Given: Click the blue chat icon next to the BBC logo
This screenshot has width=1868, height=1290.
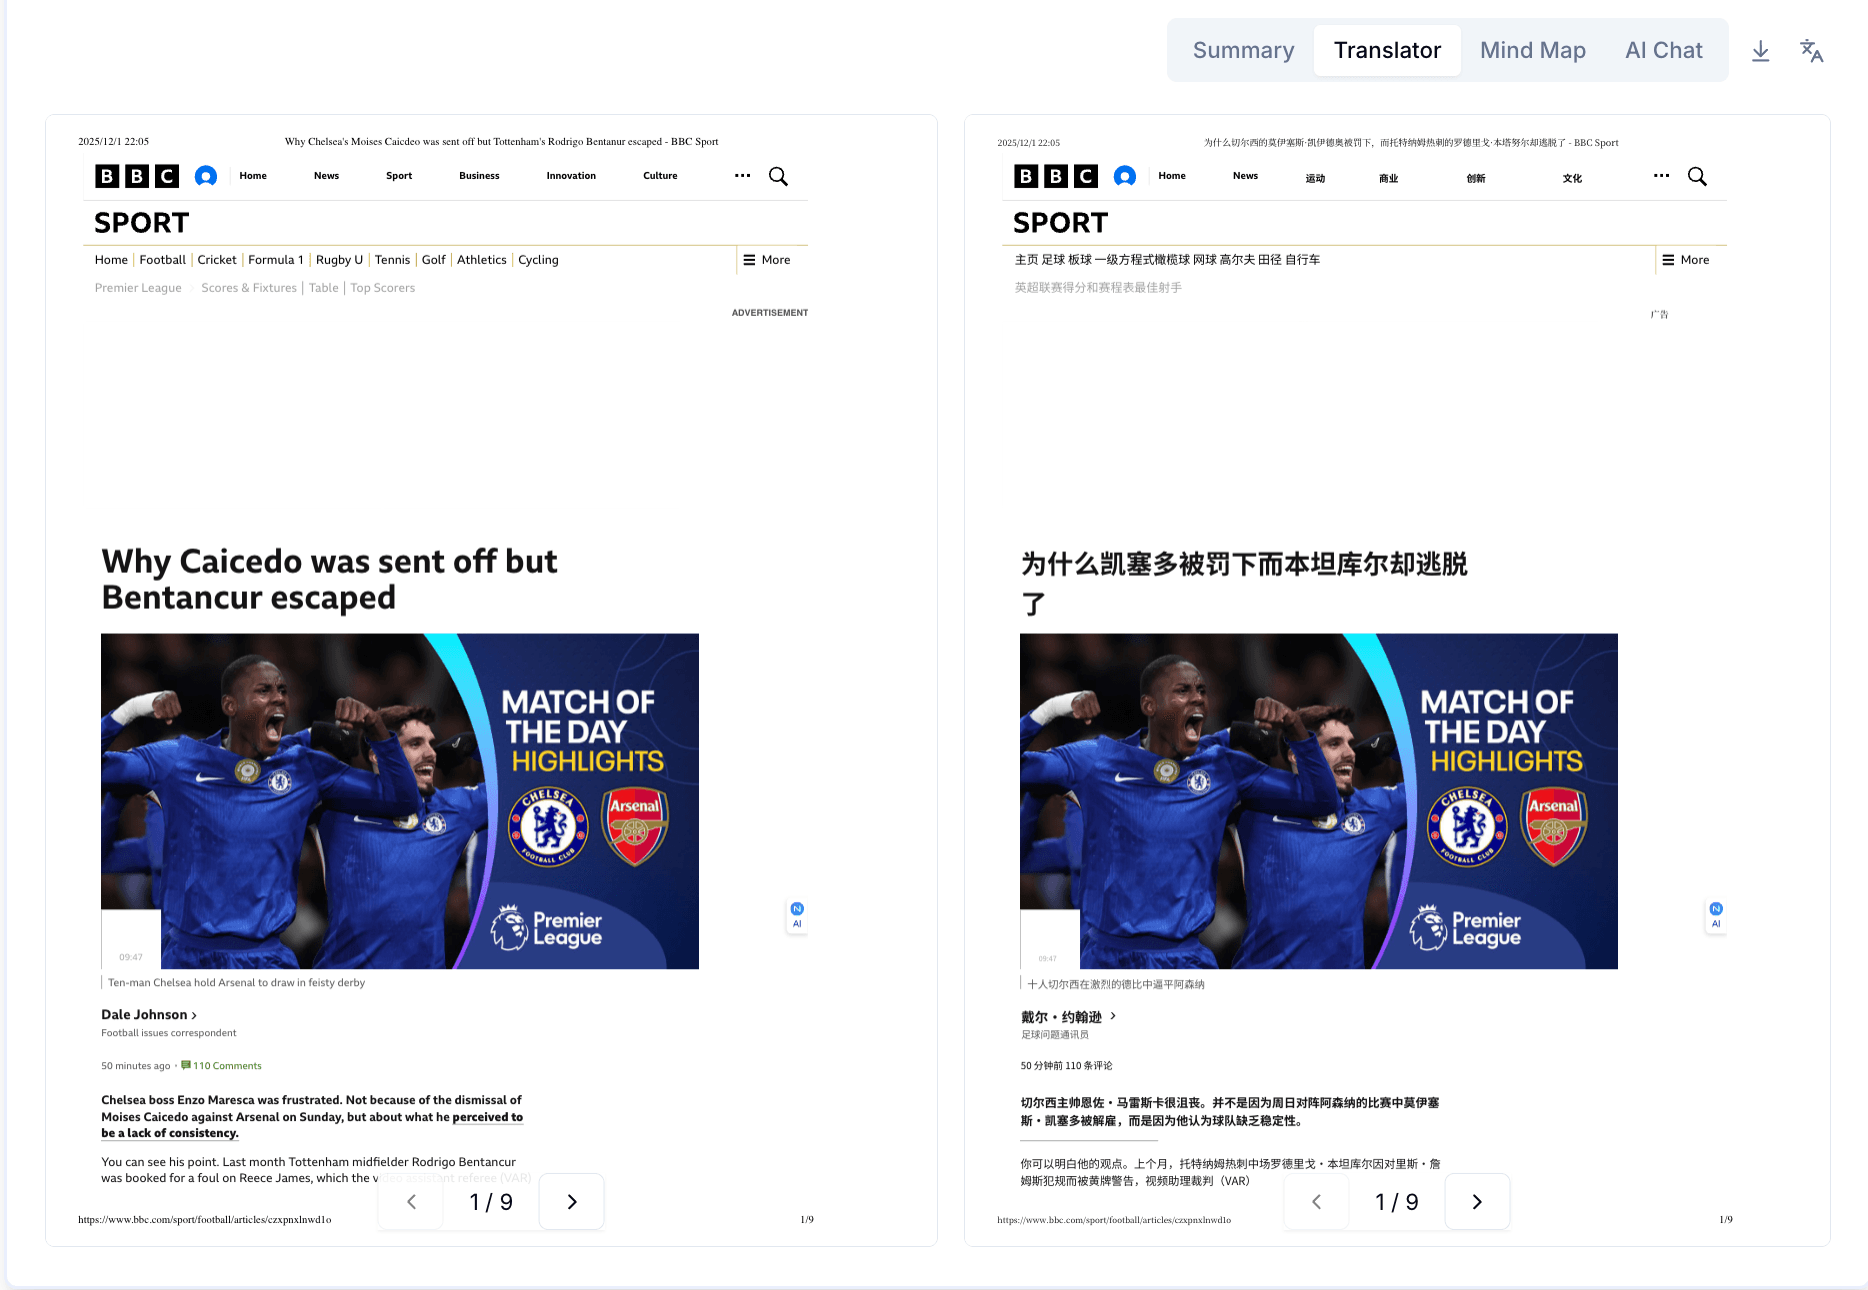Looking at the screenshot, I should tap(206, 176).
